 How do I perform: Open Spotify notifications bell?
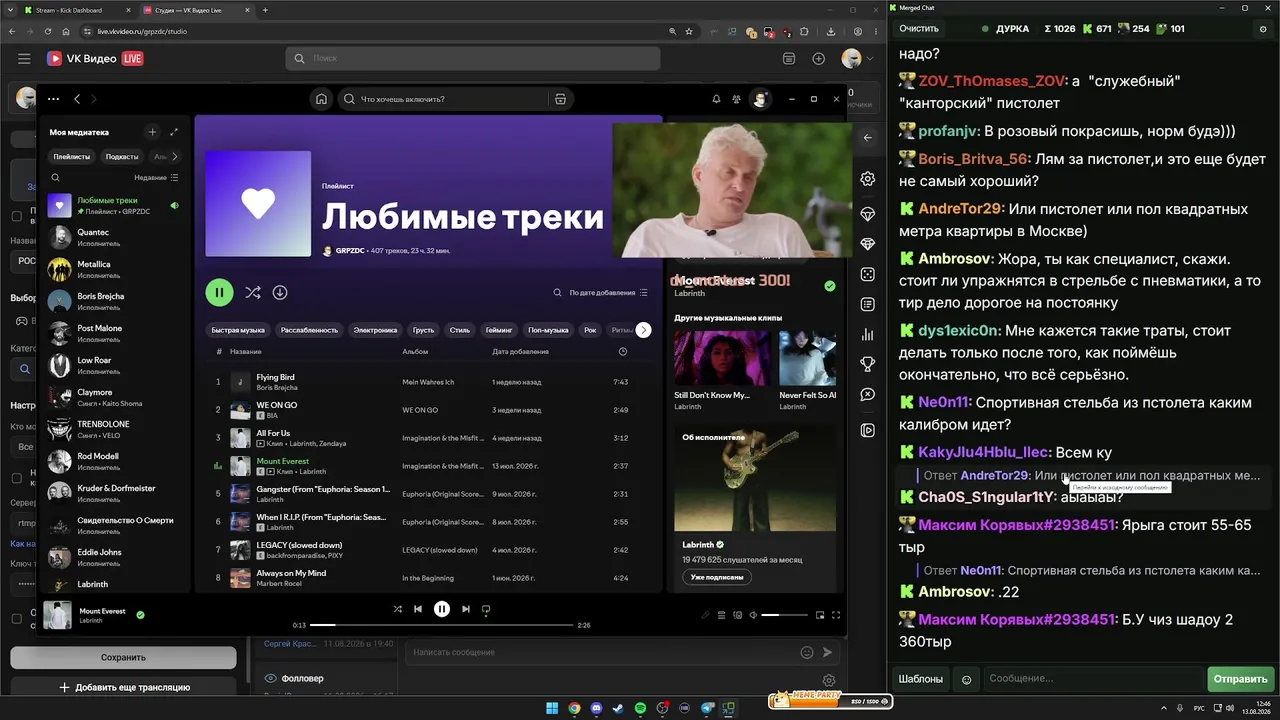[716, 99]
